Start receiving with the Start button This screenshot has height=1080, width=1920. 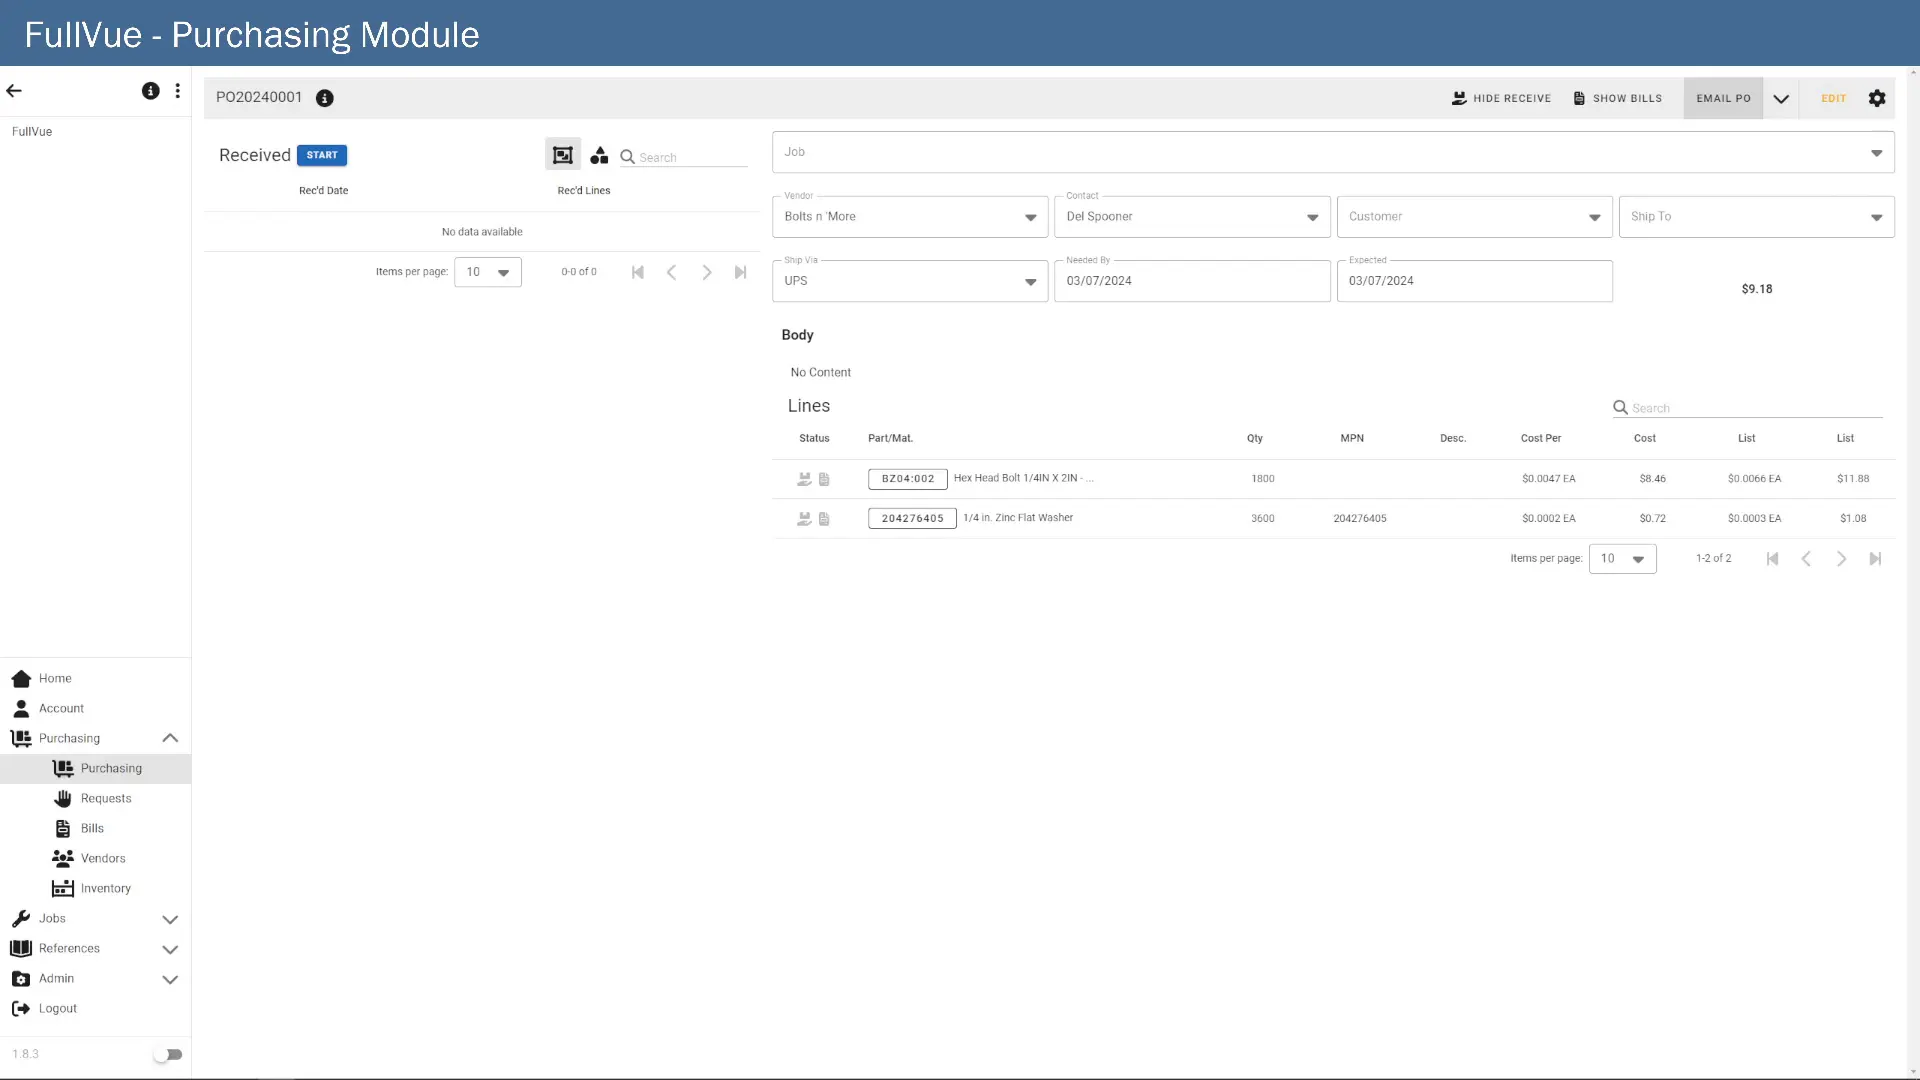coord(322,155)
